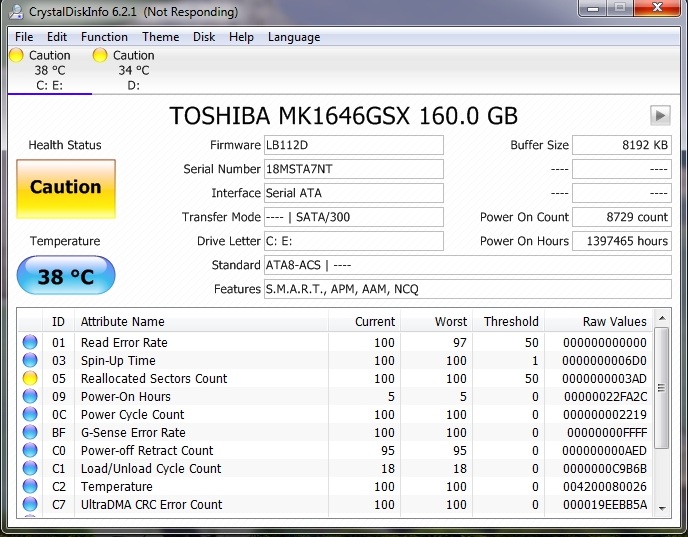Click the yellow Caution icon for drive C: E:
The width and height of the screenshot is (688, 537).
coord(16,56)
